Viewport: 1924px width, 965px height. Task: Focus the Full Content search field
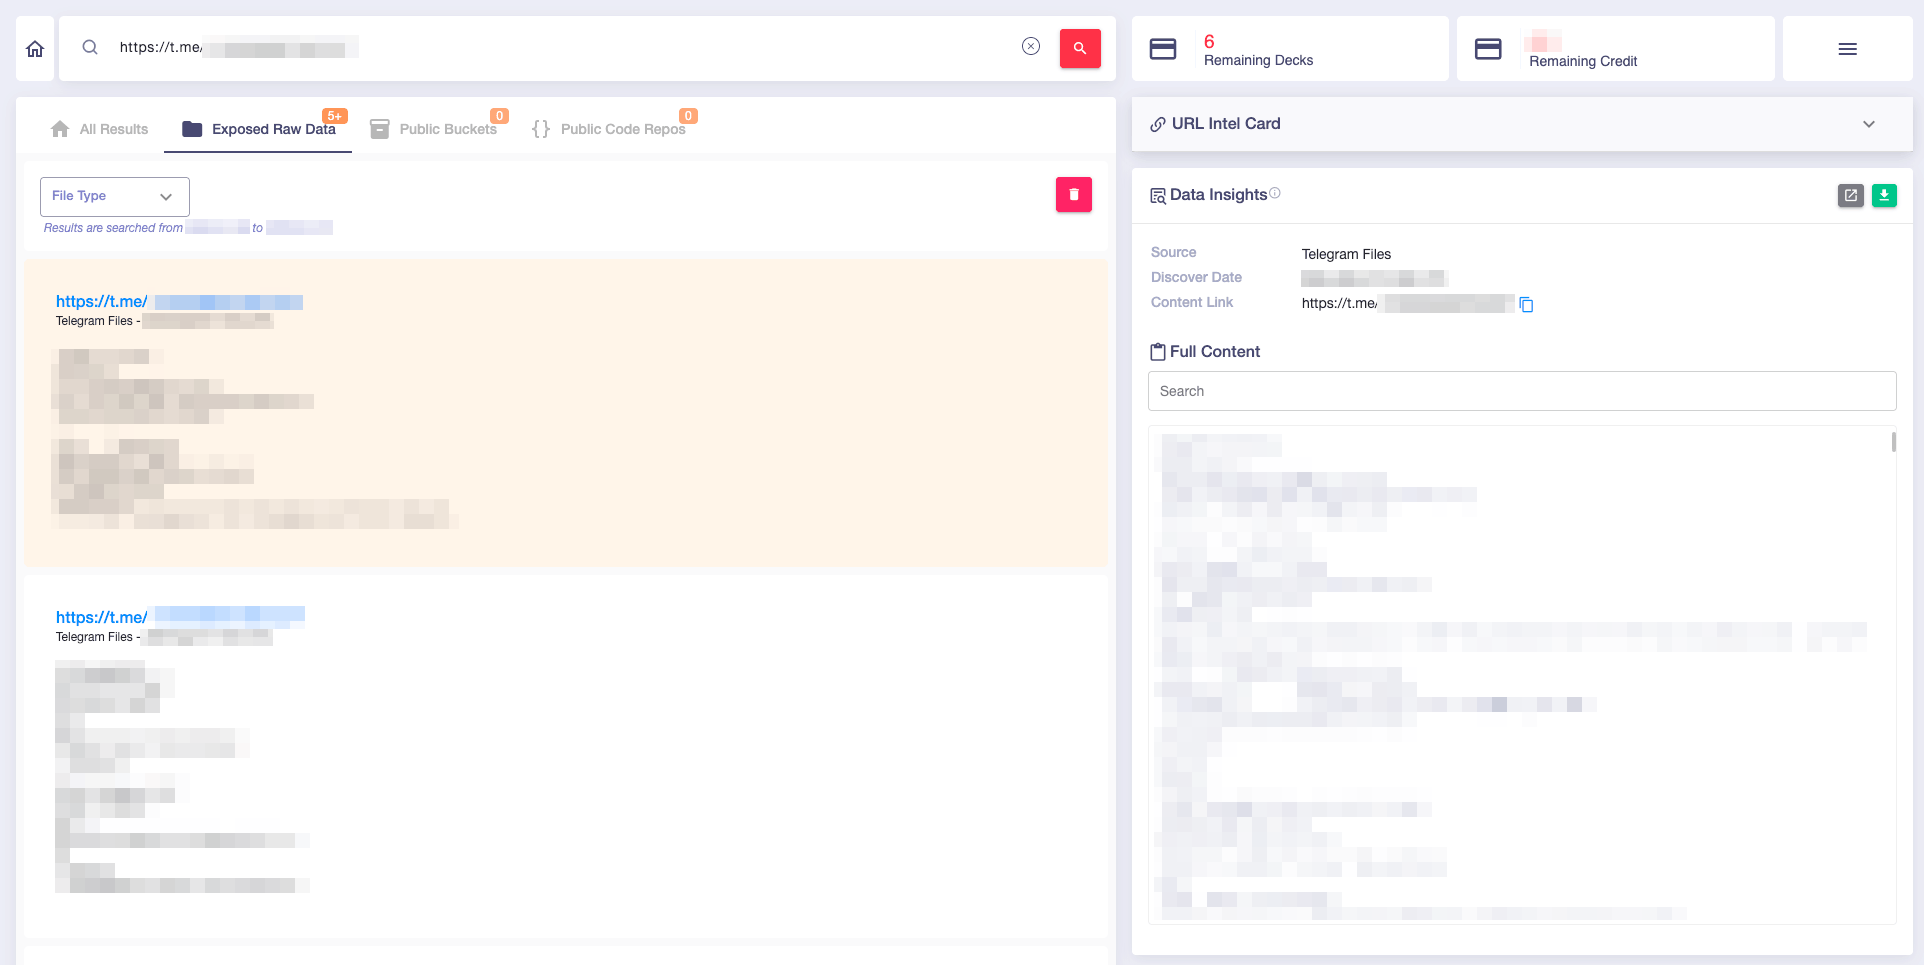point(1522,391)
